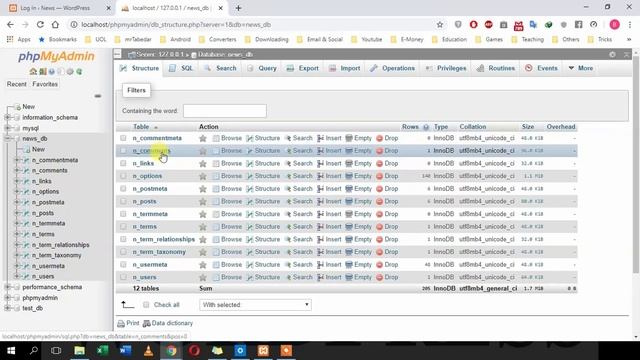Star the n_users table
The width and height of the screenshot is (640, 360).
click(202, 278)
